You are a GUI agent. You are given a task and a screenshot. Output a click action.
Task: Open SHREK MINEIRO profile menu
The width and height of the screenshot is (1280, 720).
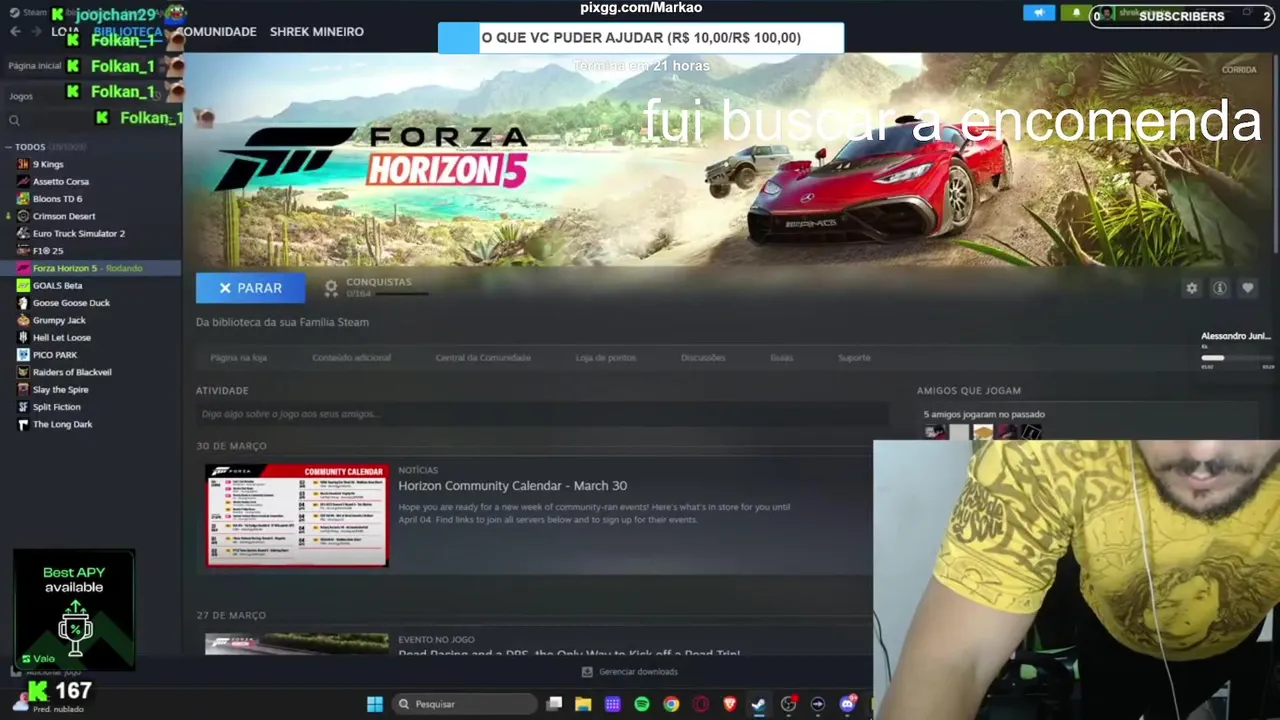[x=317, y=32]
